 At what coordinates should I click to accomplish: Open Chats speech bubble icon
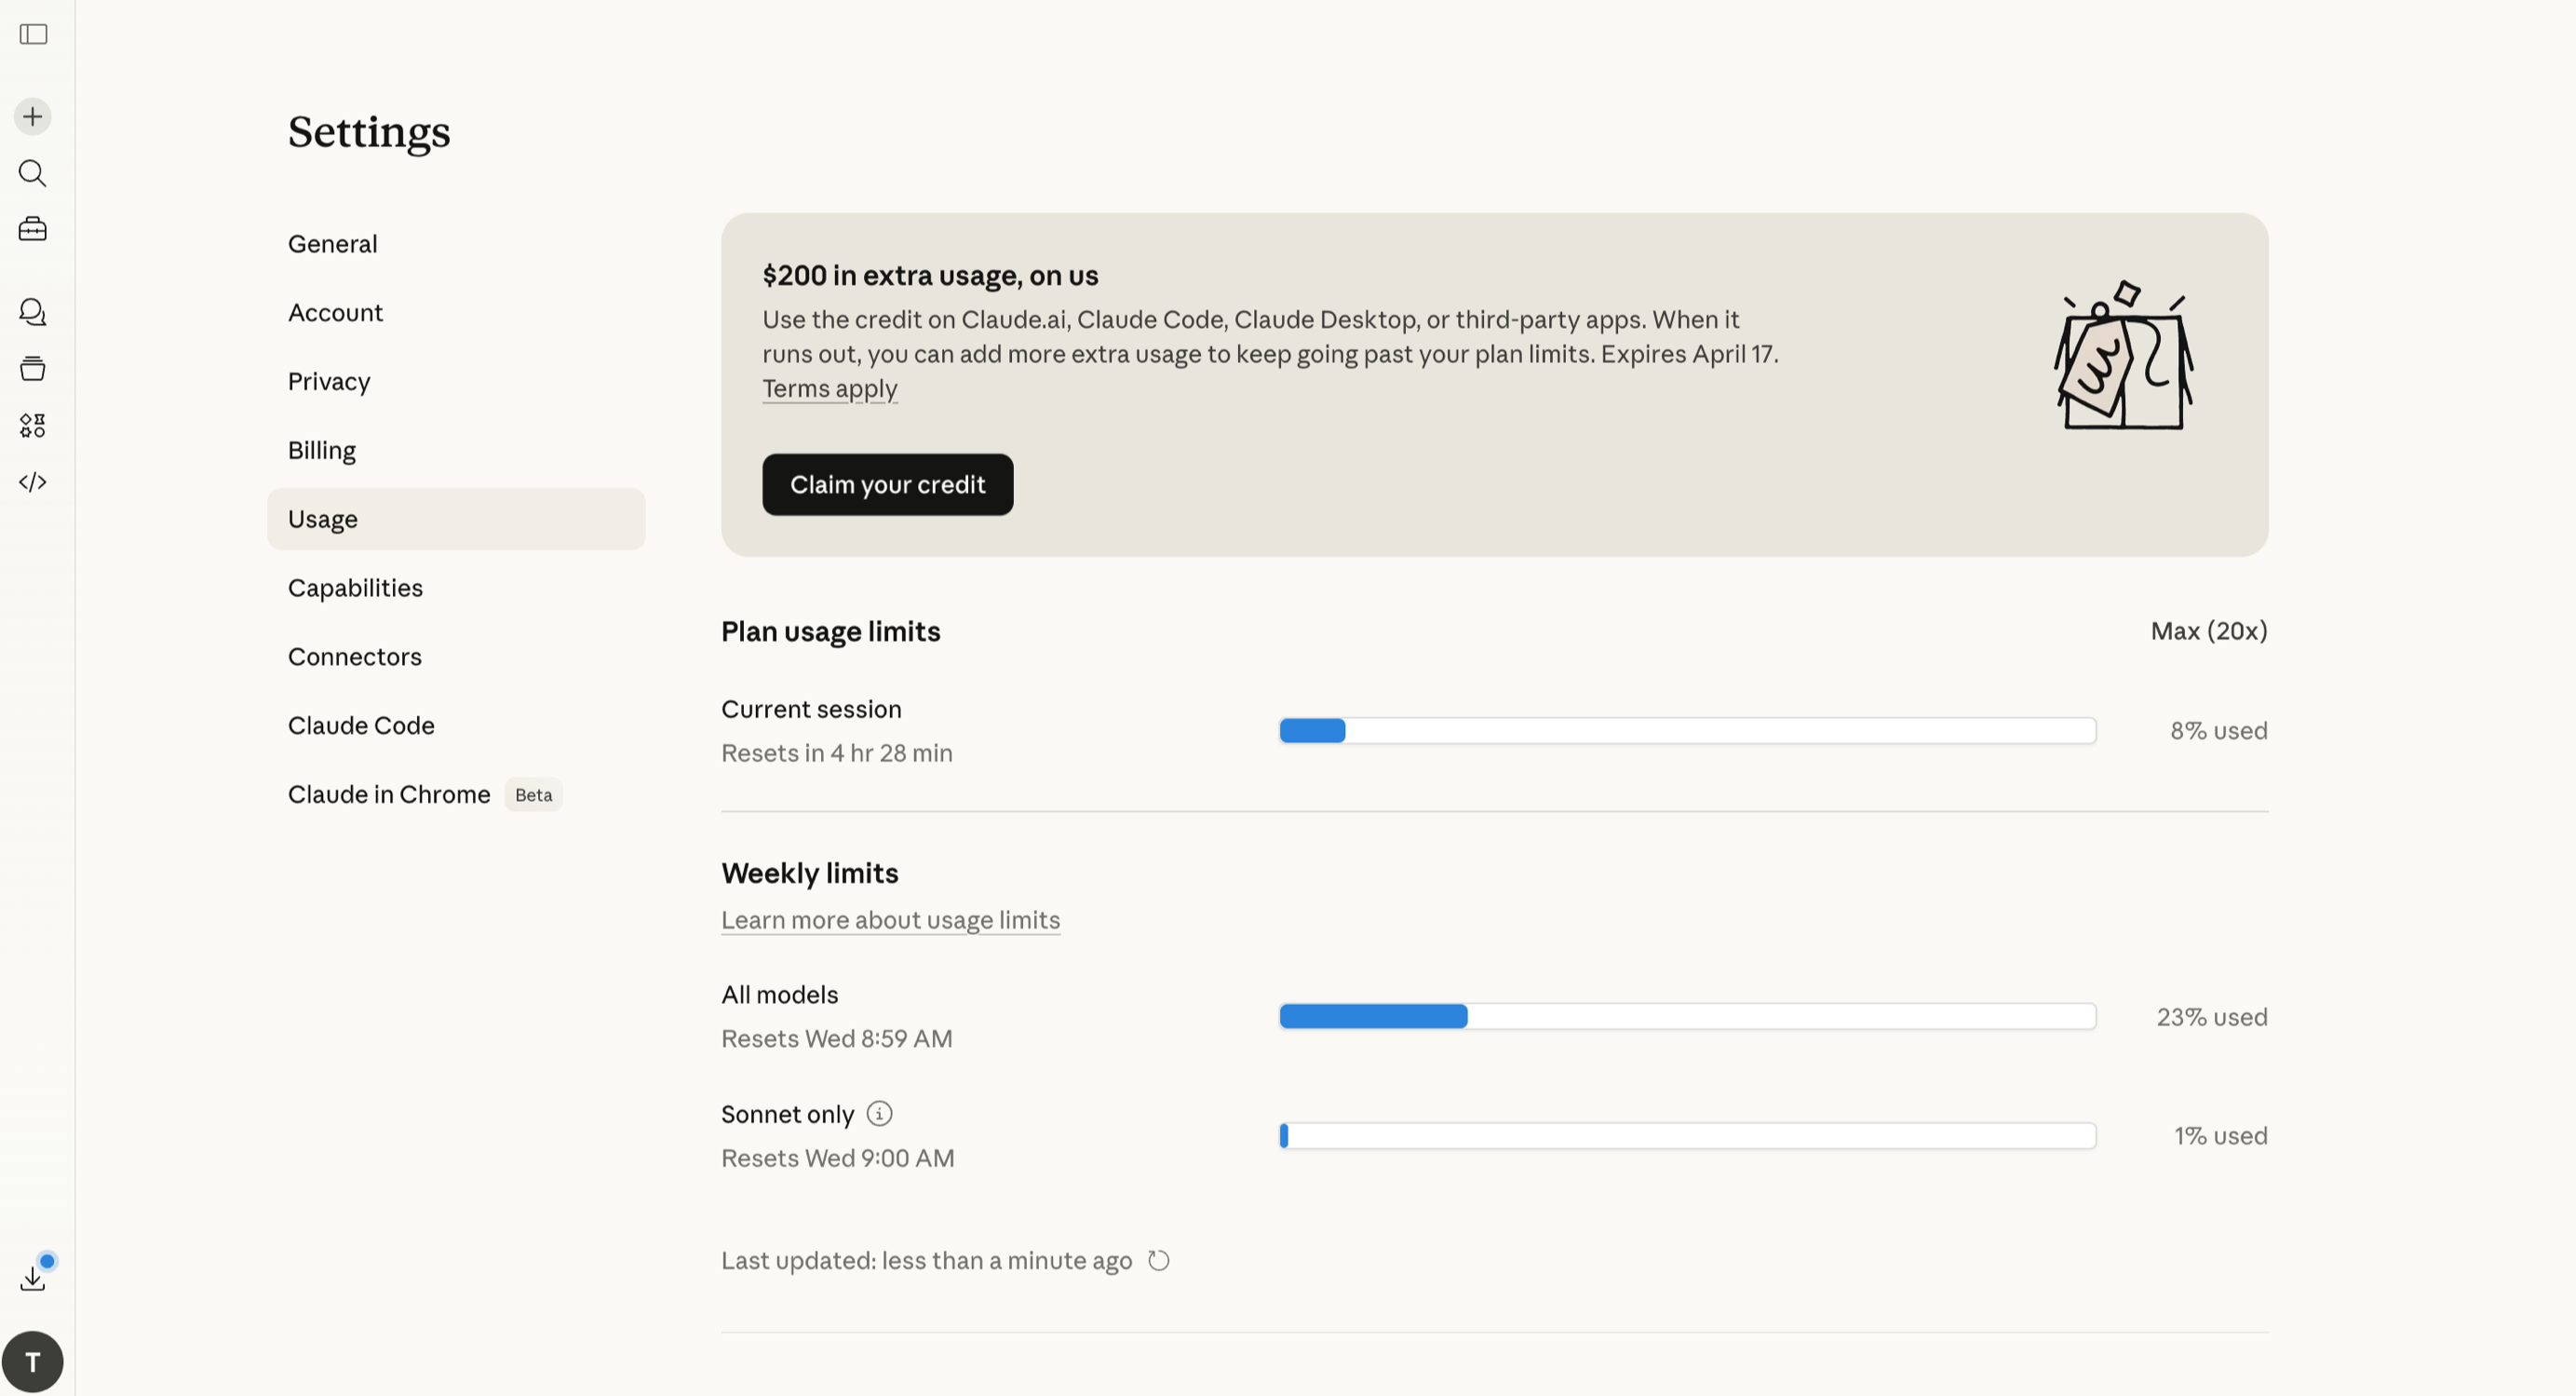[33, 312]
